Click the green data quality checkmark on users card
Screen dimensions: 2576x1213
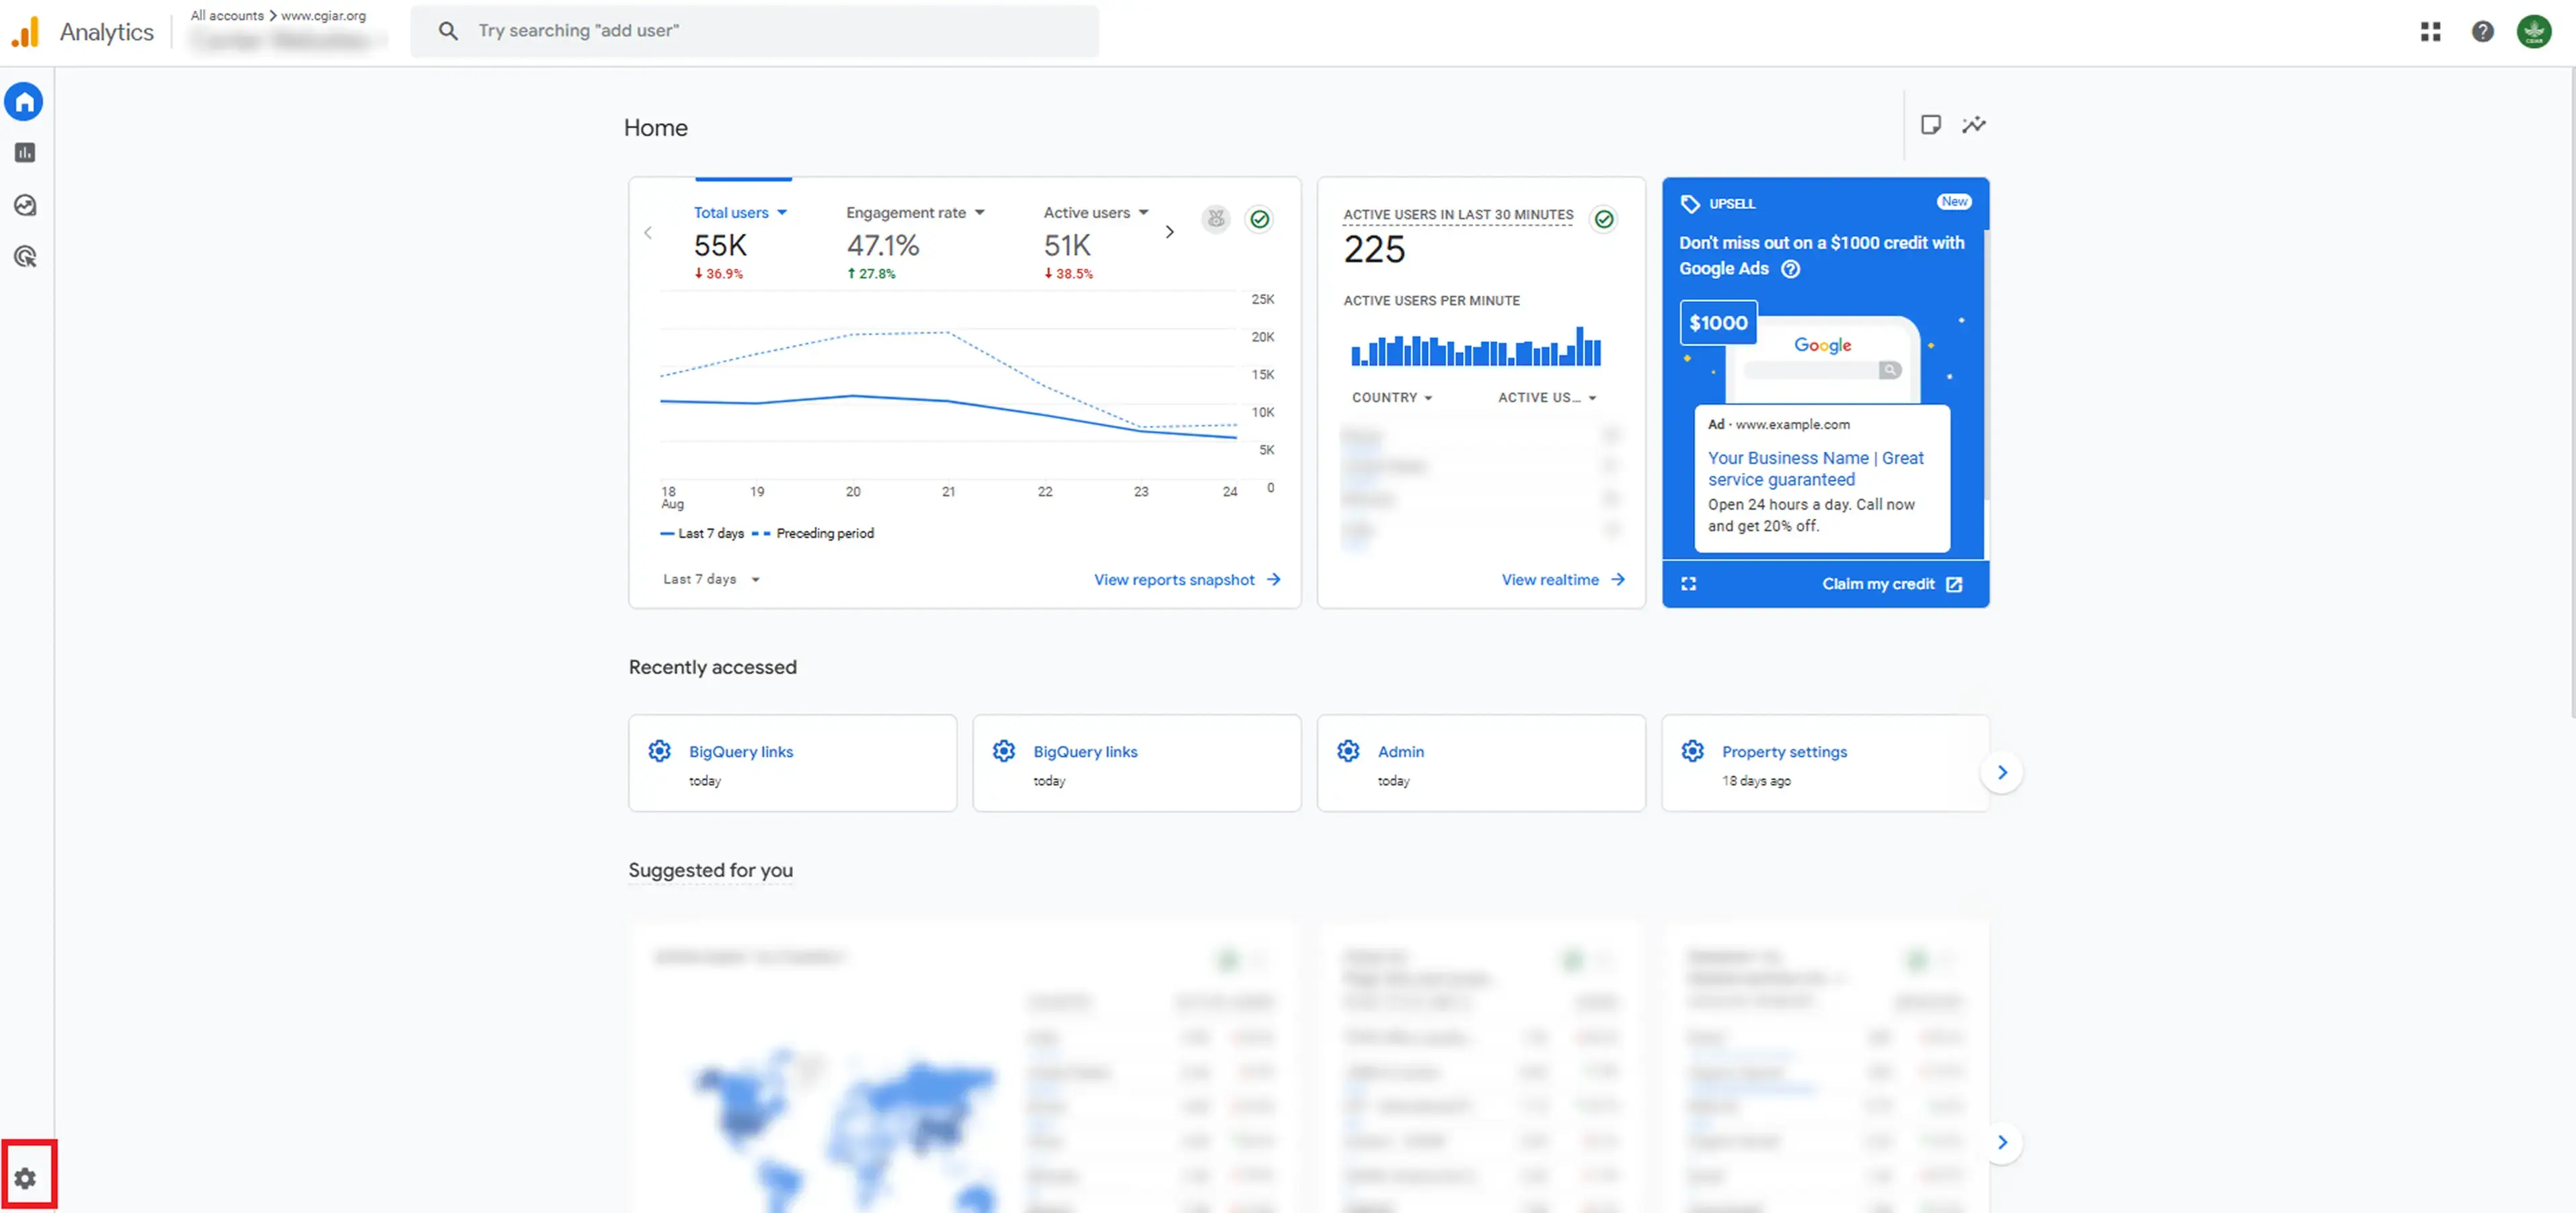(x=1259, y=219)
